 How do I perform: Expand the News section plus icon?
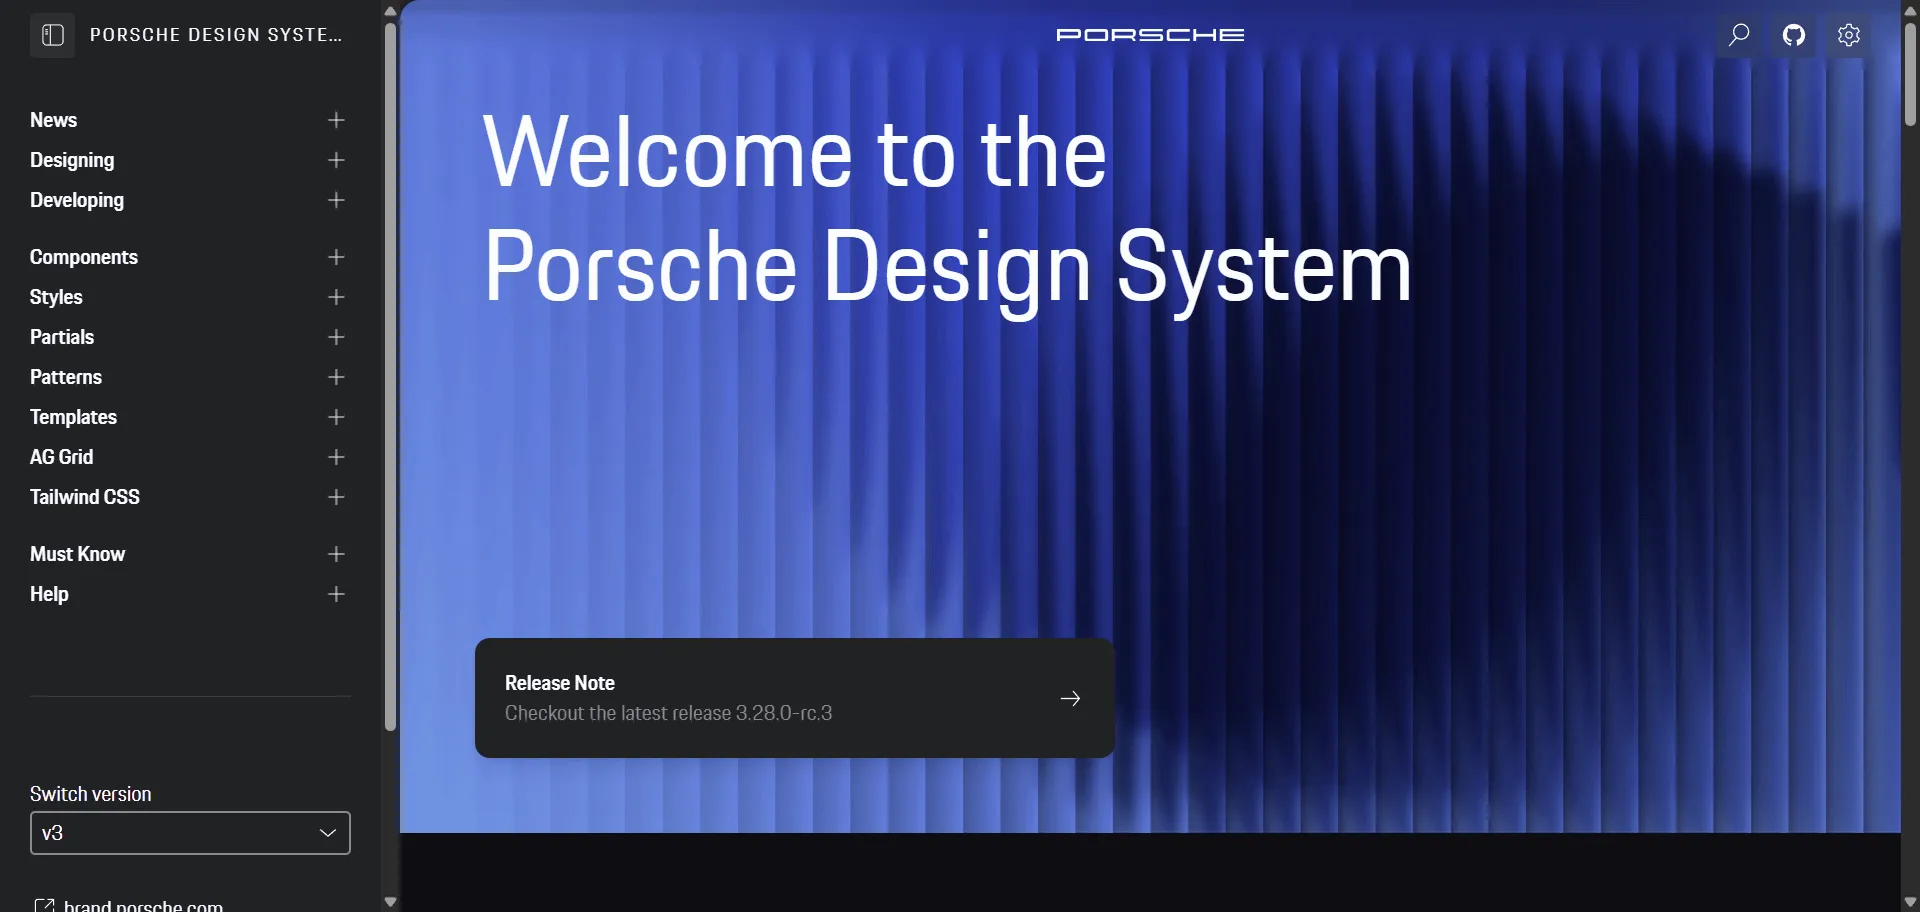[336, 120]
